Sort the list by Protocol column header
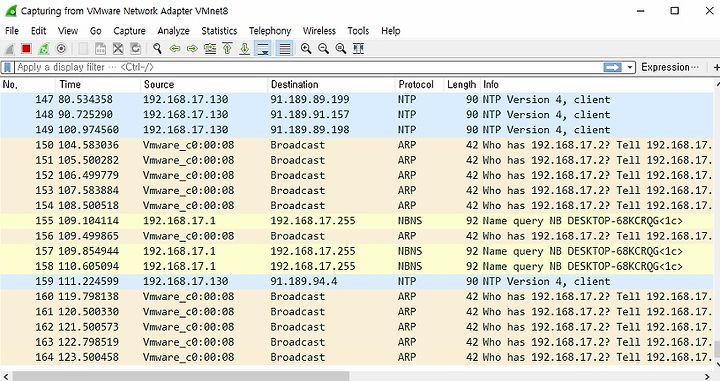This screenshot has width=720, height=381. (x=416, y=84)
